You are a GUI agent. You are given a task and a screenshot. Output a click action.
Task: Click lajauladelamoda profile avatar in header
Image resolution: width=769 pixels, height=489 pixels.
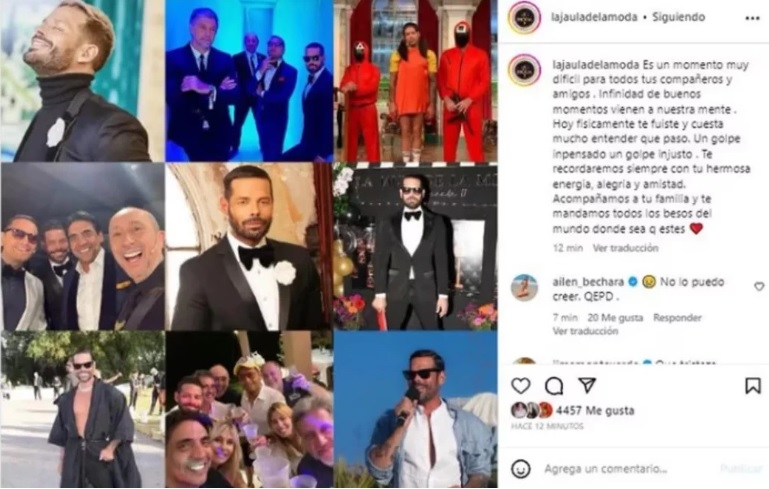coord(524,18)
